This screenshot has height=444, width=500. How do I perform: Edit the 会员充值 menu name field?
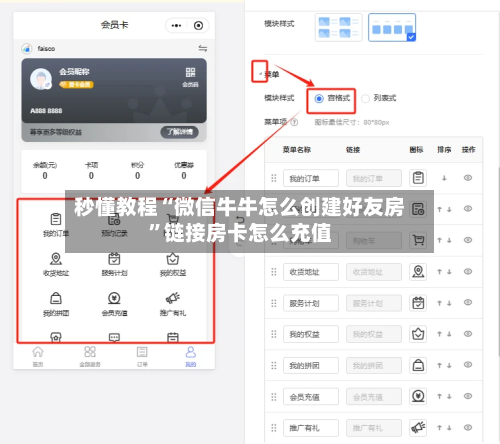click(311, 397)
